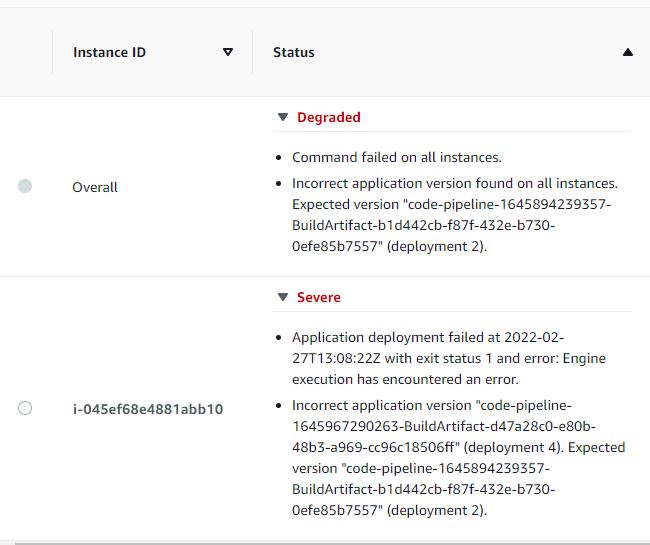Click the divider left of Instance ID header
Viewport: 650px width, 545px height.
pos(52,52)
